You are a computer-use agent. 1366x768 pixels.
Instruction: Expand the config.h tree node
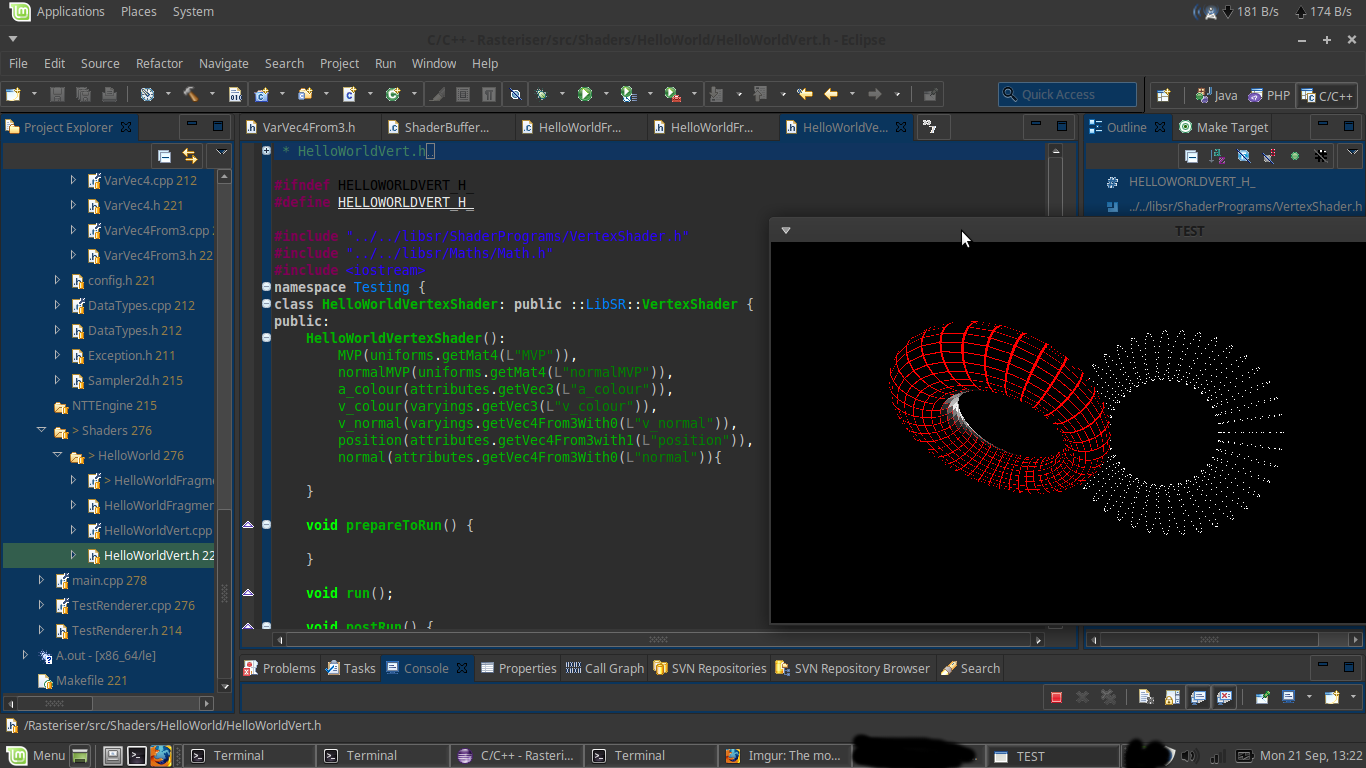pos(57,280)
